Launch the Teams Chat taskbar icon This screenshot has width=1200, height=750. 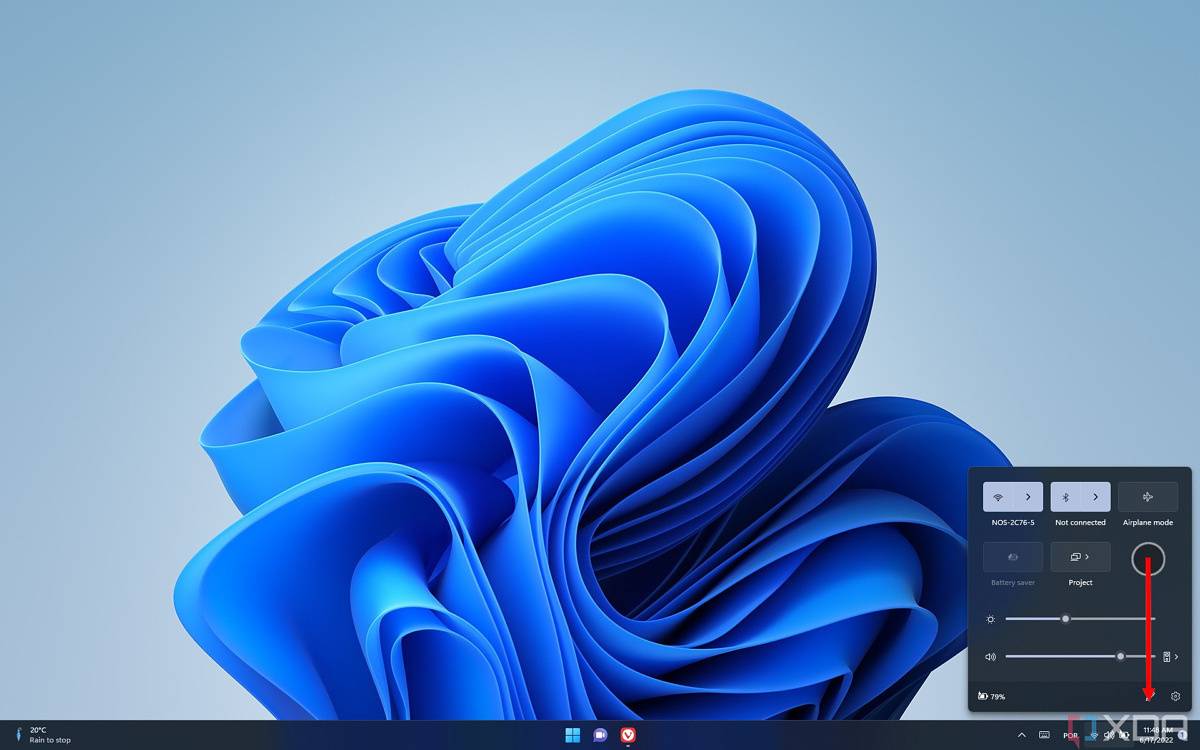click(600, 735)
